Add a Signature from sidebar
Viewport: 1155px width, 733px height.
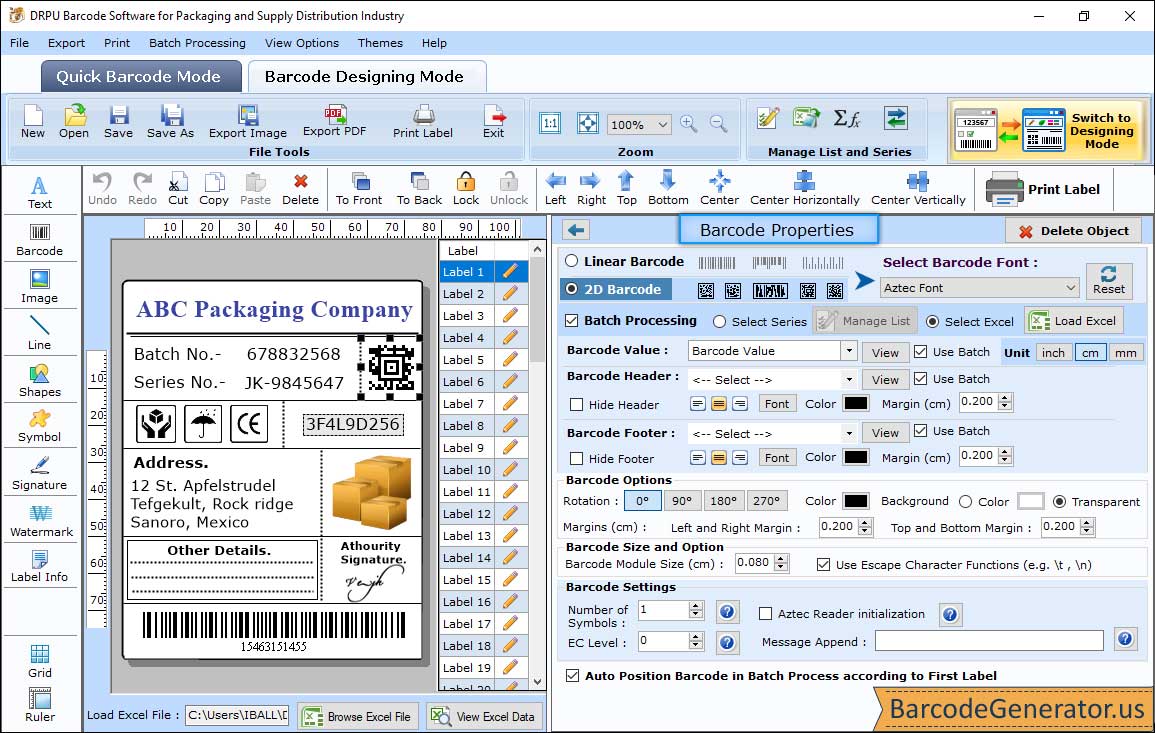40,474
